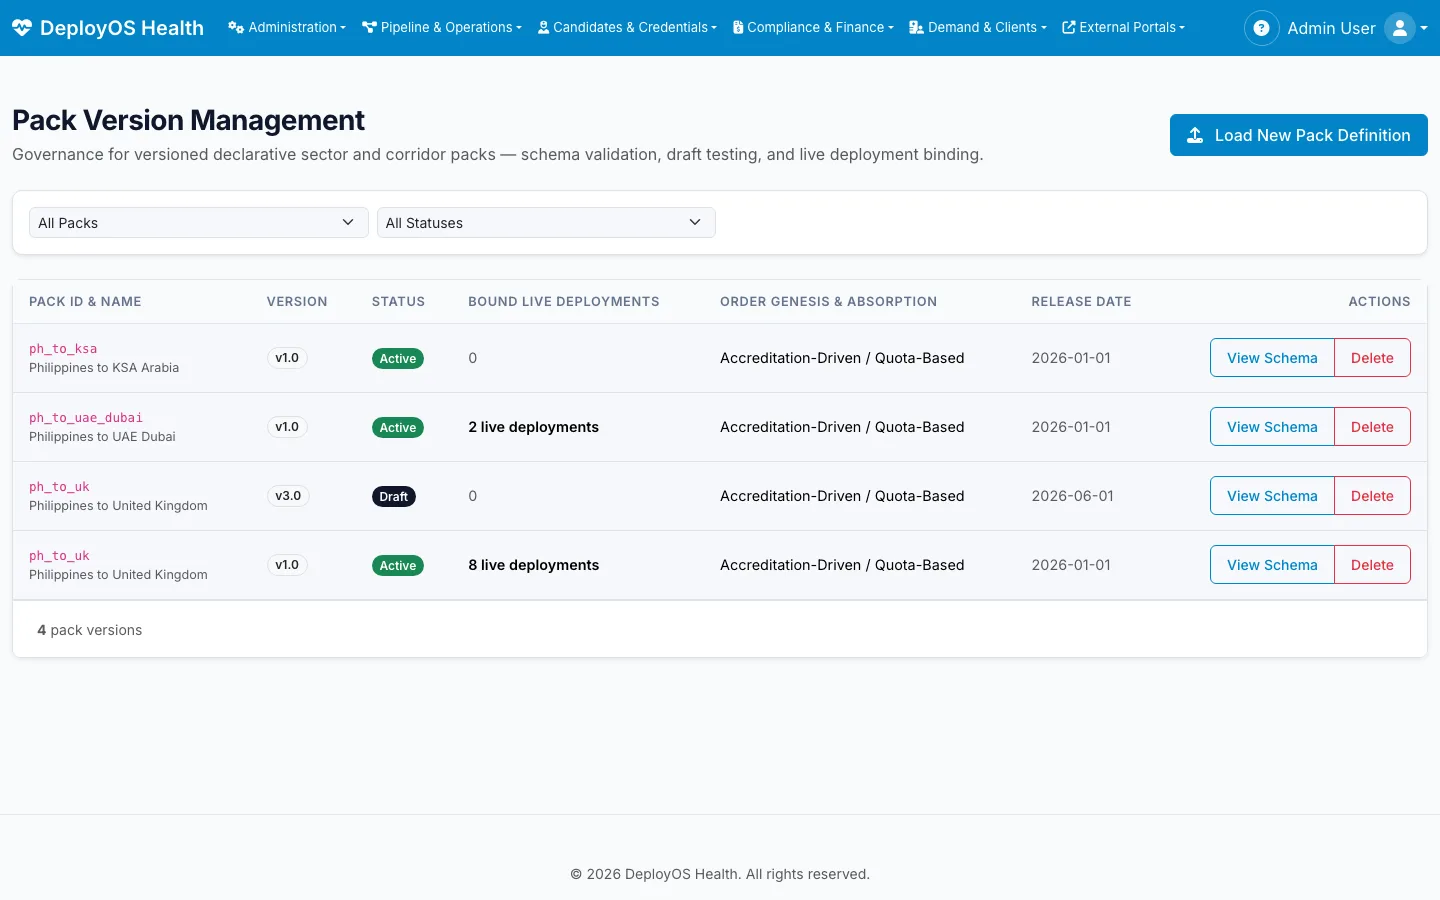Image resolution: width=1440 pixels, height=900 pixels.
Task: Click '8 live deployments' text
Action: [x=533, y=565]
